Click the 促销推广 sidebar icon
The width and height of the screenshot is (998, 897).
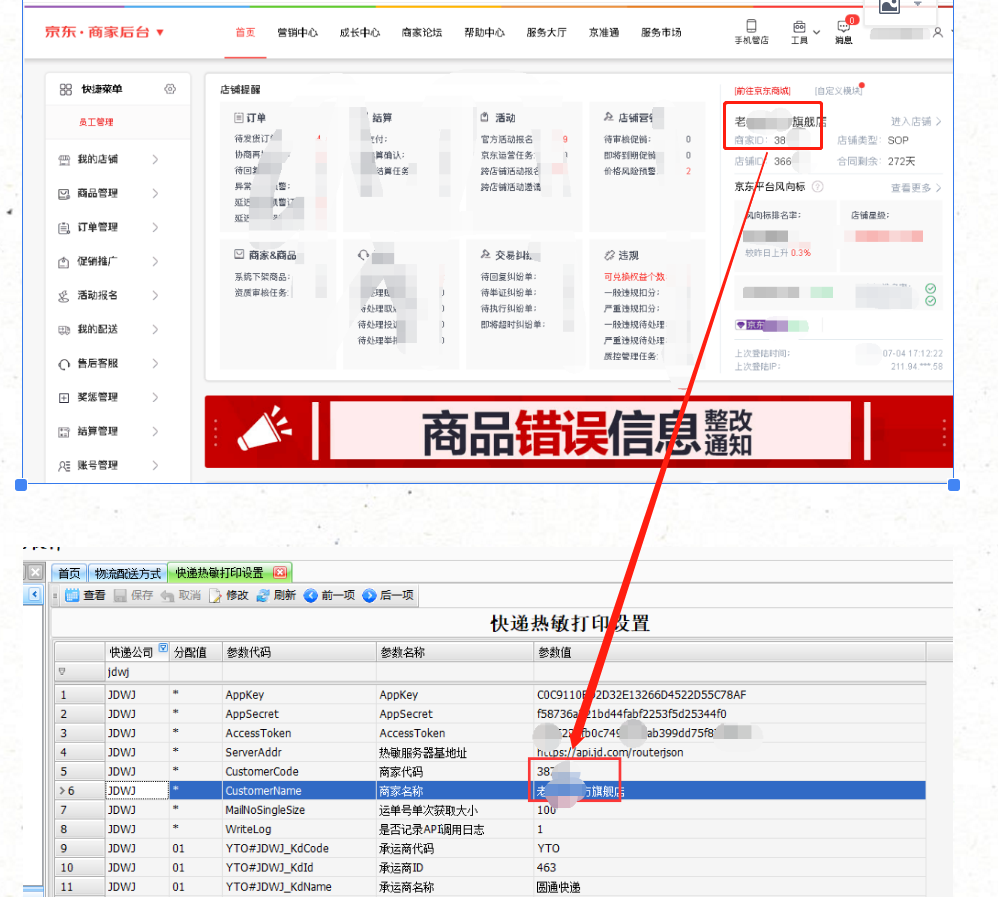tap(64, 262)
